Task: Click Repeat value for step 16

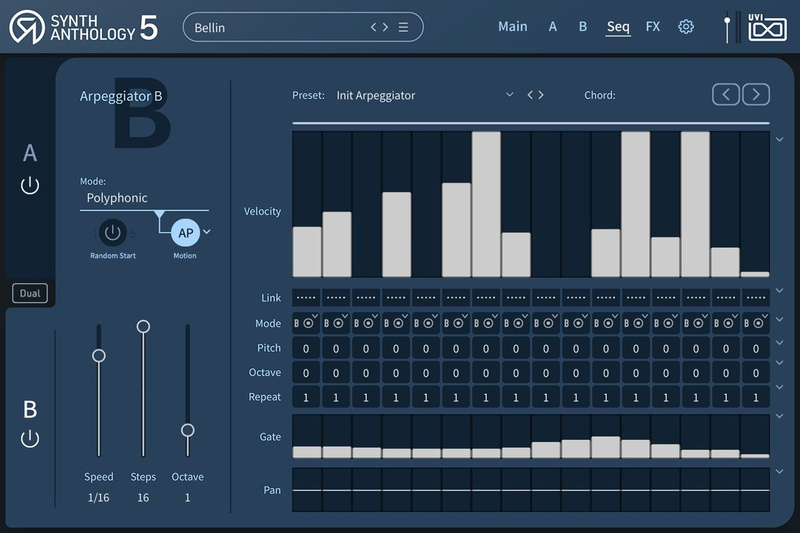Action: (x=756, y=397)
